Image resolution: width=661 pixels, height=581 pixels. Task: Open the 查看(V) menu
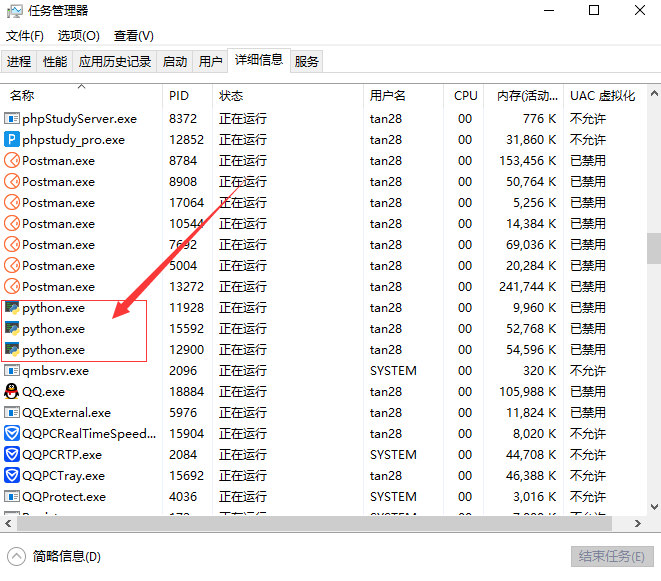coord(134,36)
